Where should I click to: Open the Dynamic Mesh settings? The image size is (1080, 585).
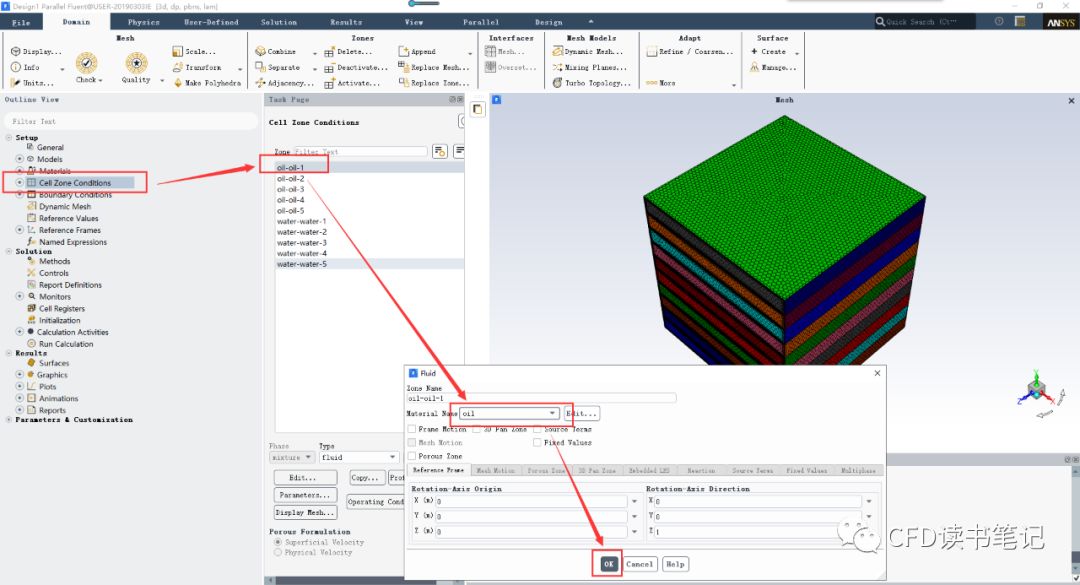tap(588, 52)
